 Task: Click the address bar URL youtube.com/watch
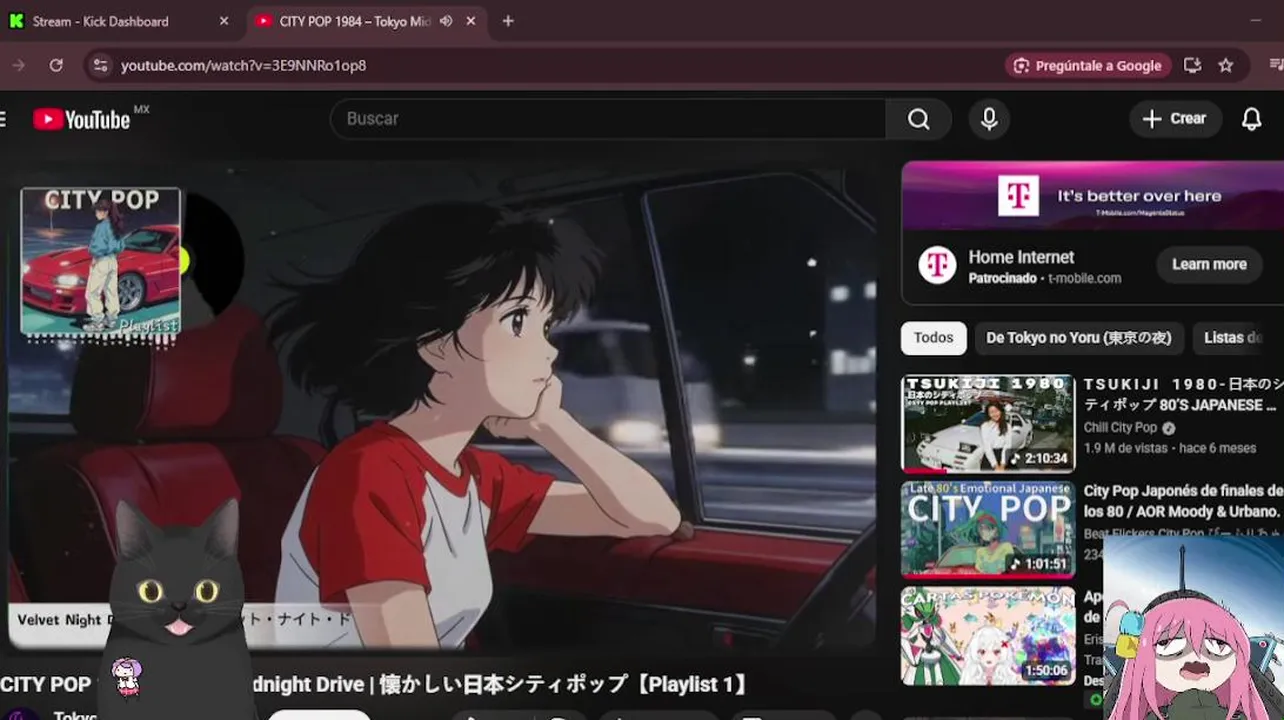click(243, 65)
